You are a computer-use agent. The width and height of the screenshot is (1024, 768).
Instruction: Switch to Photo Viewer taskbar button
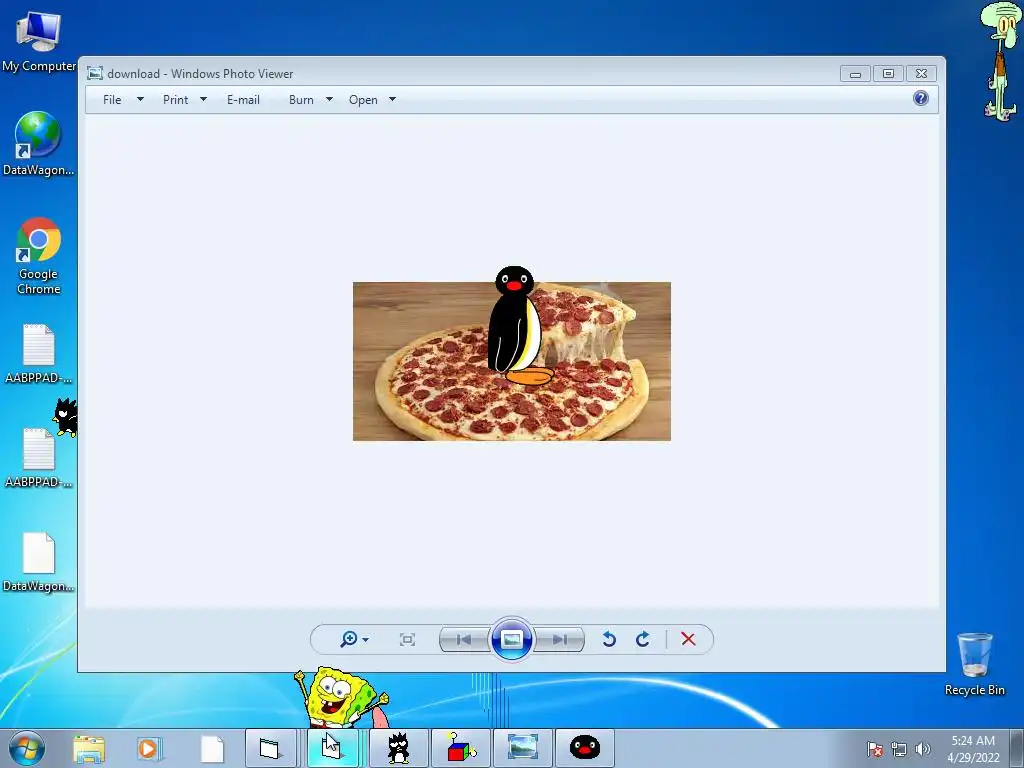523,748
